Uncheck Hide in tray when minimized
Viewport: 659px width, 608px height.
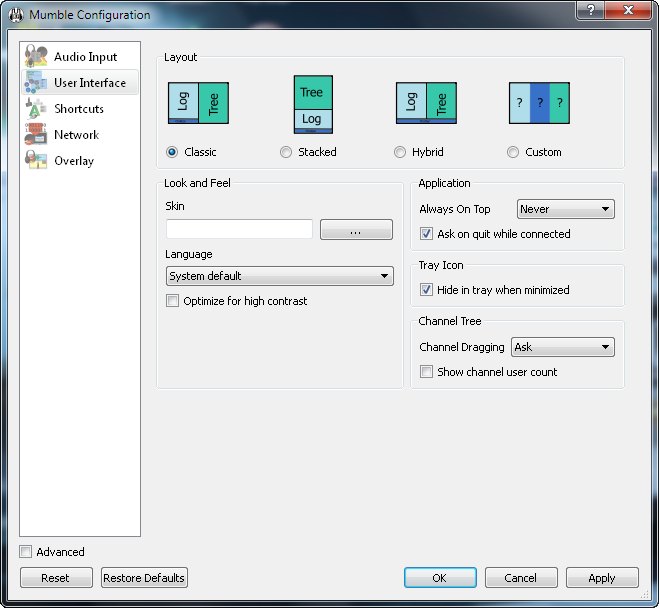point(426,290)
